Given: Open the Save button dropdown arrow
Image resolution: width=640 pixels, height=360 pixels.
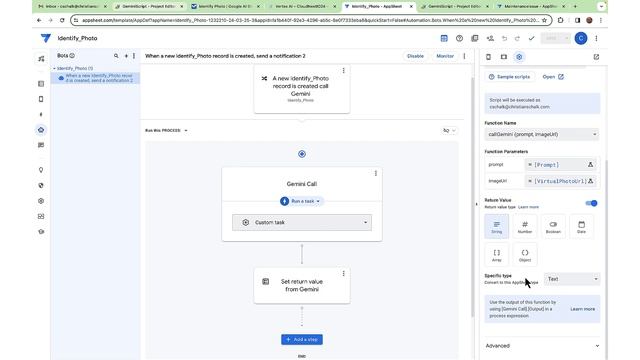Looking at the screenshot, I should (x=566, y=38).
